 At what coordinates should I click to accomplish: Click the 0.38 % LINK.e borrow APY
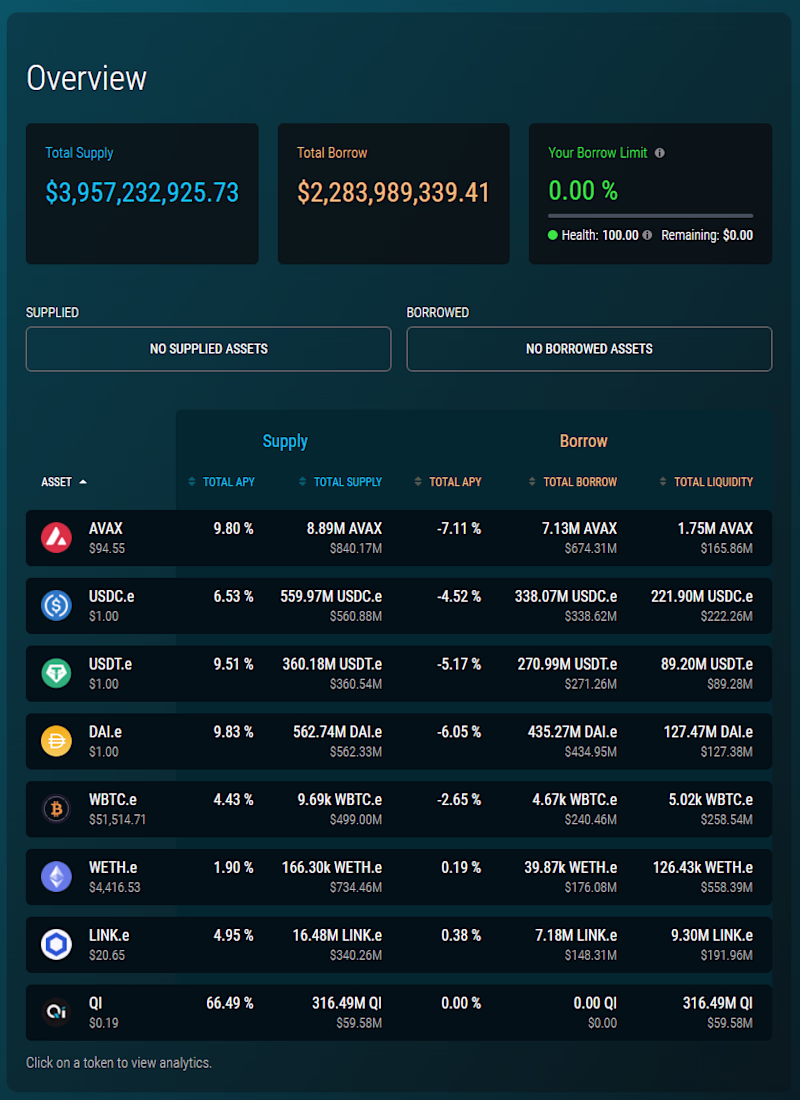pyautogui.click(x=461, y=935)
